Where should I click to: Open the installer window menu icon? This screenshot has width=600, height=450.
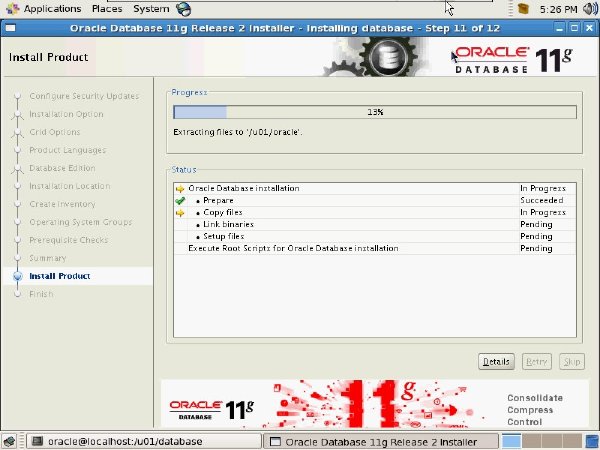coord(10,28)
